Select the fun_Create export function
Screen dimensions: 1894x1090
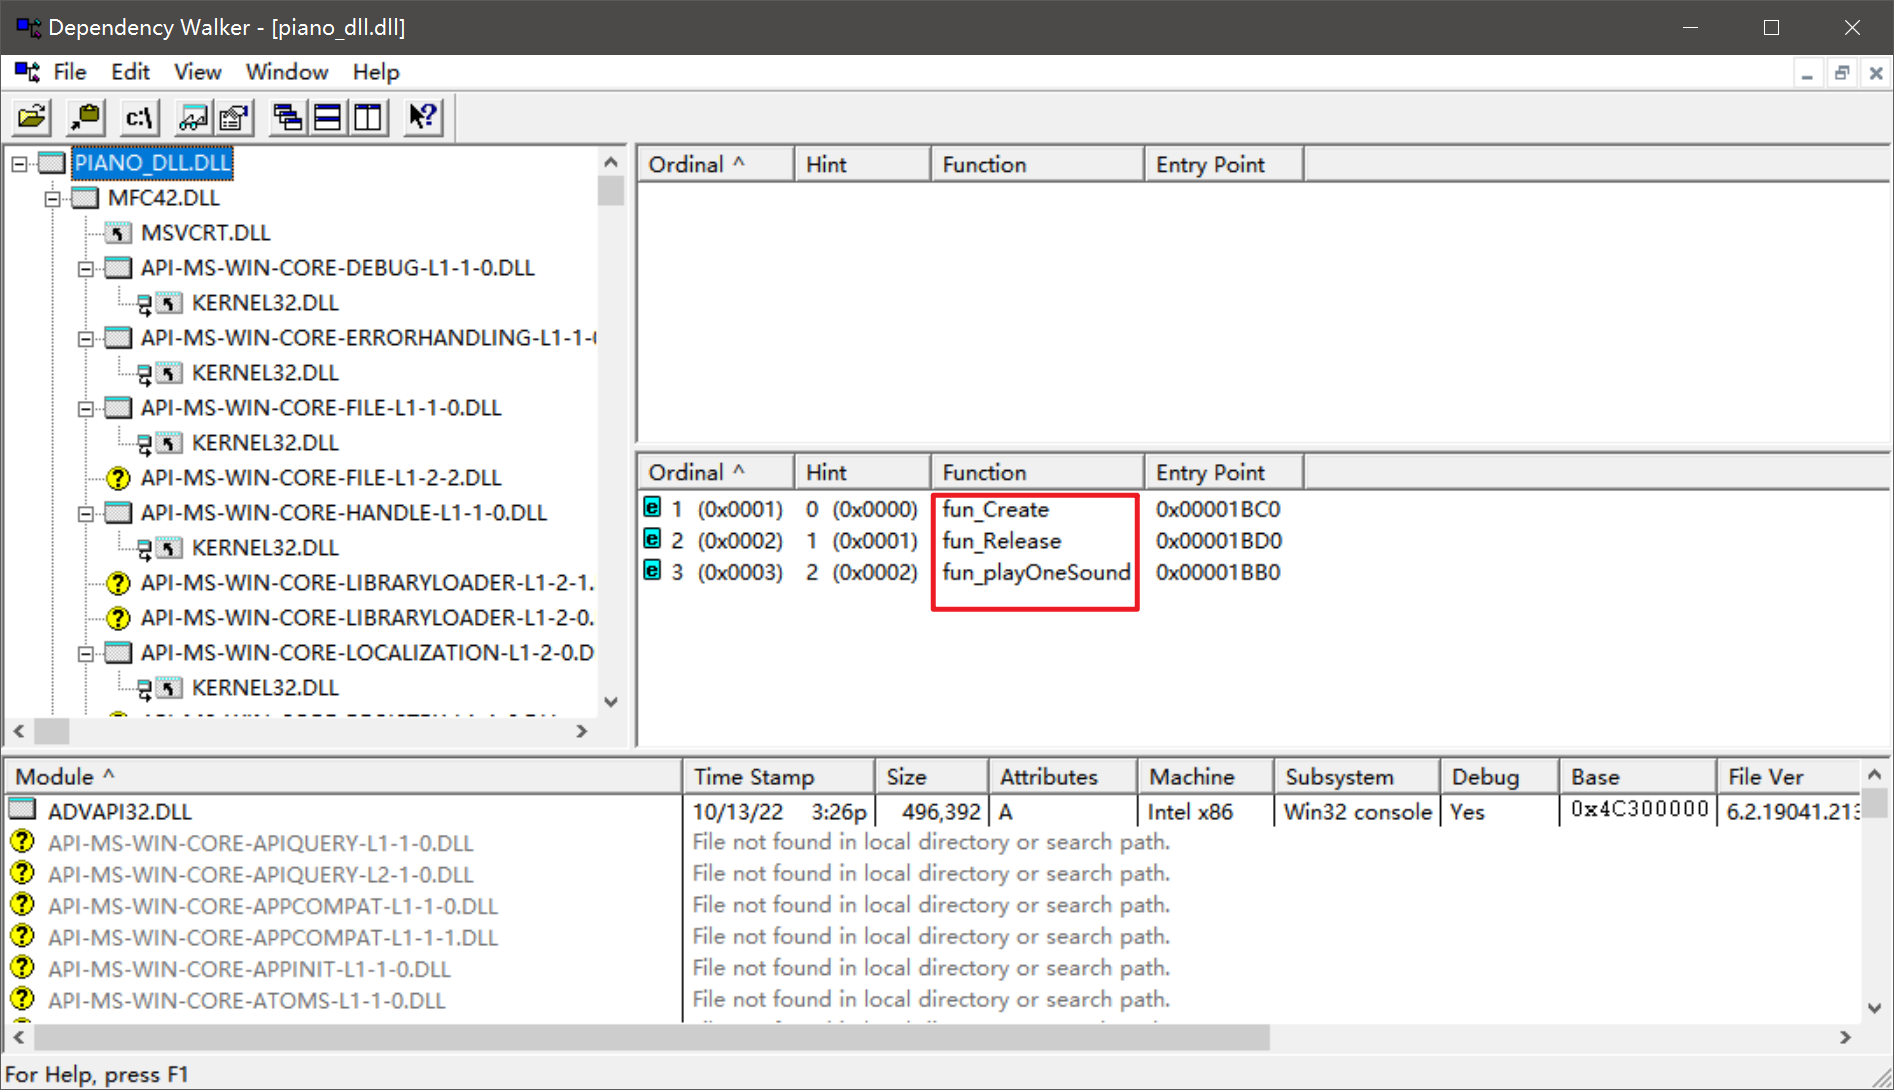pos(995,509)
